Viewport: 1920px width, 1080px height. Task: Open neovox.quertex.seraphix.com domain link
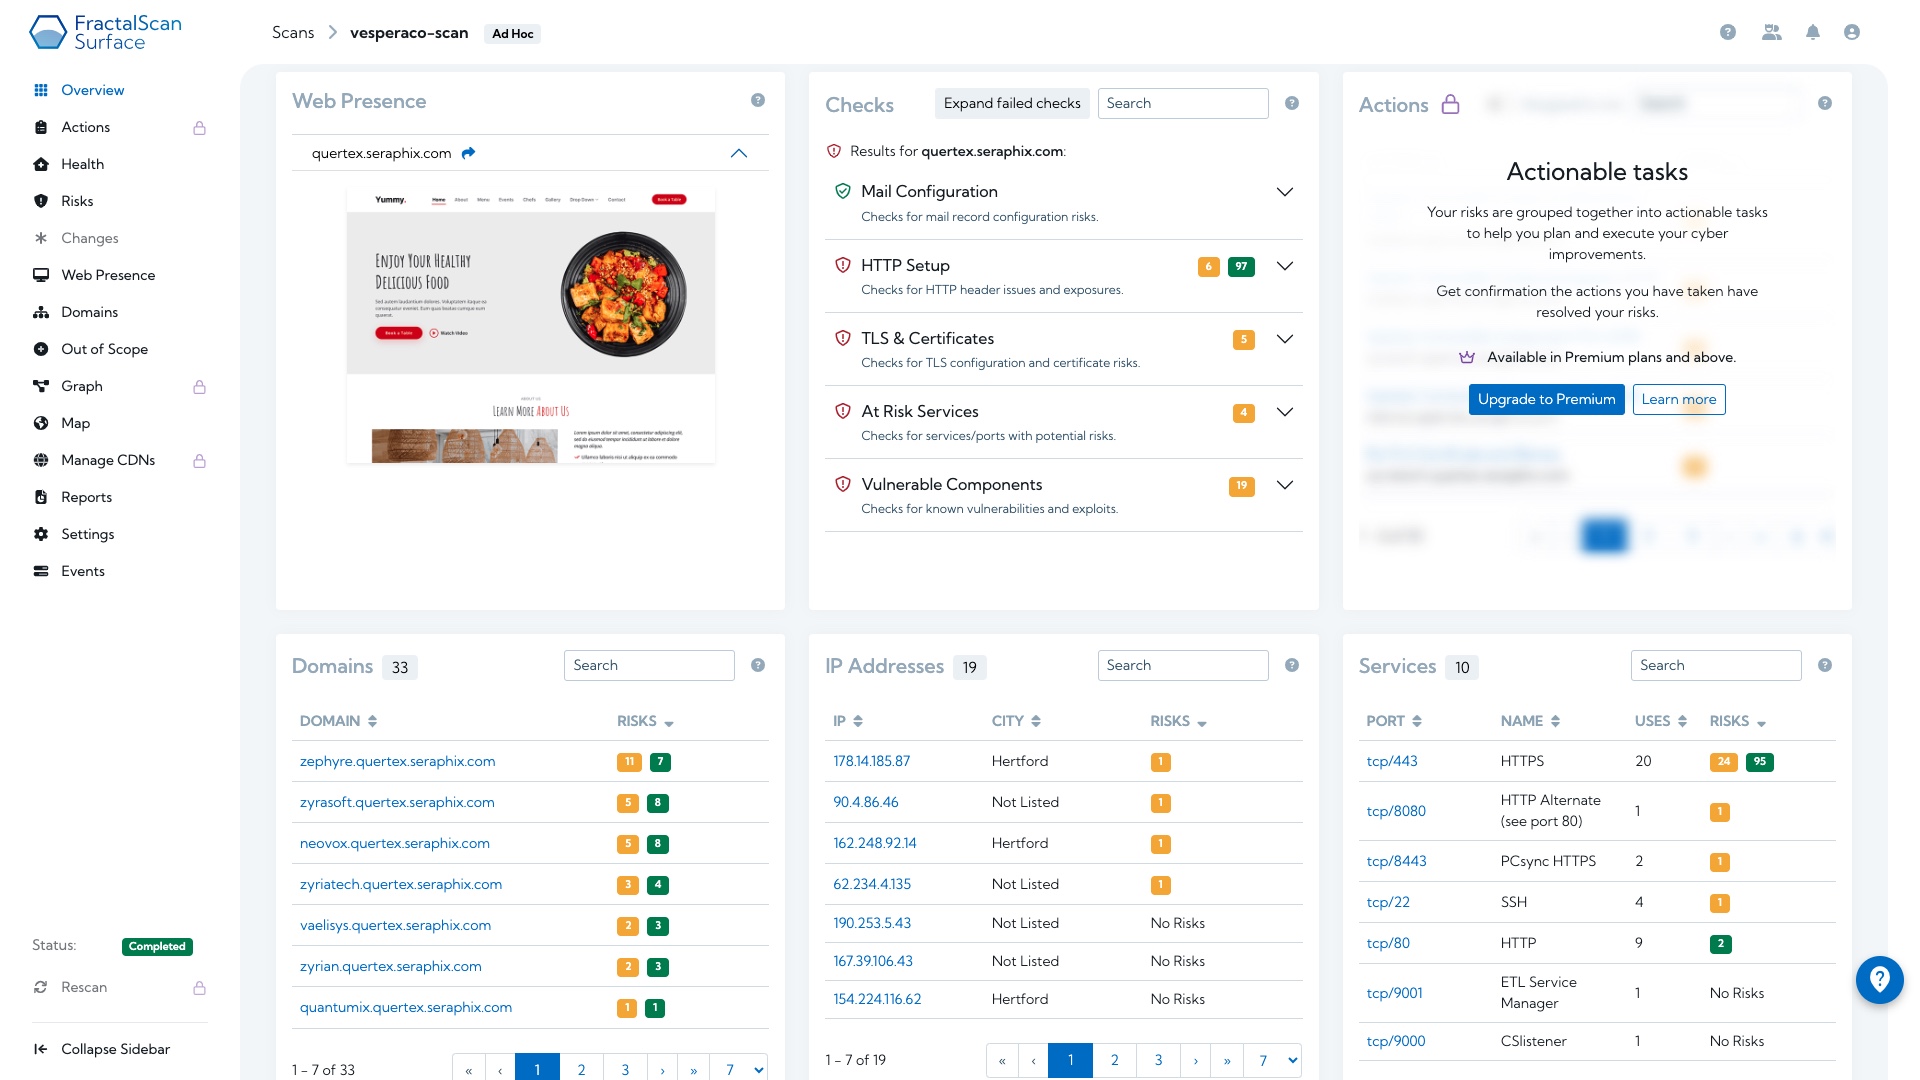(x=395, y=843)
